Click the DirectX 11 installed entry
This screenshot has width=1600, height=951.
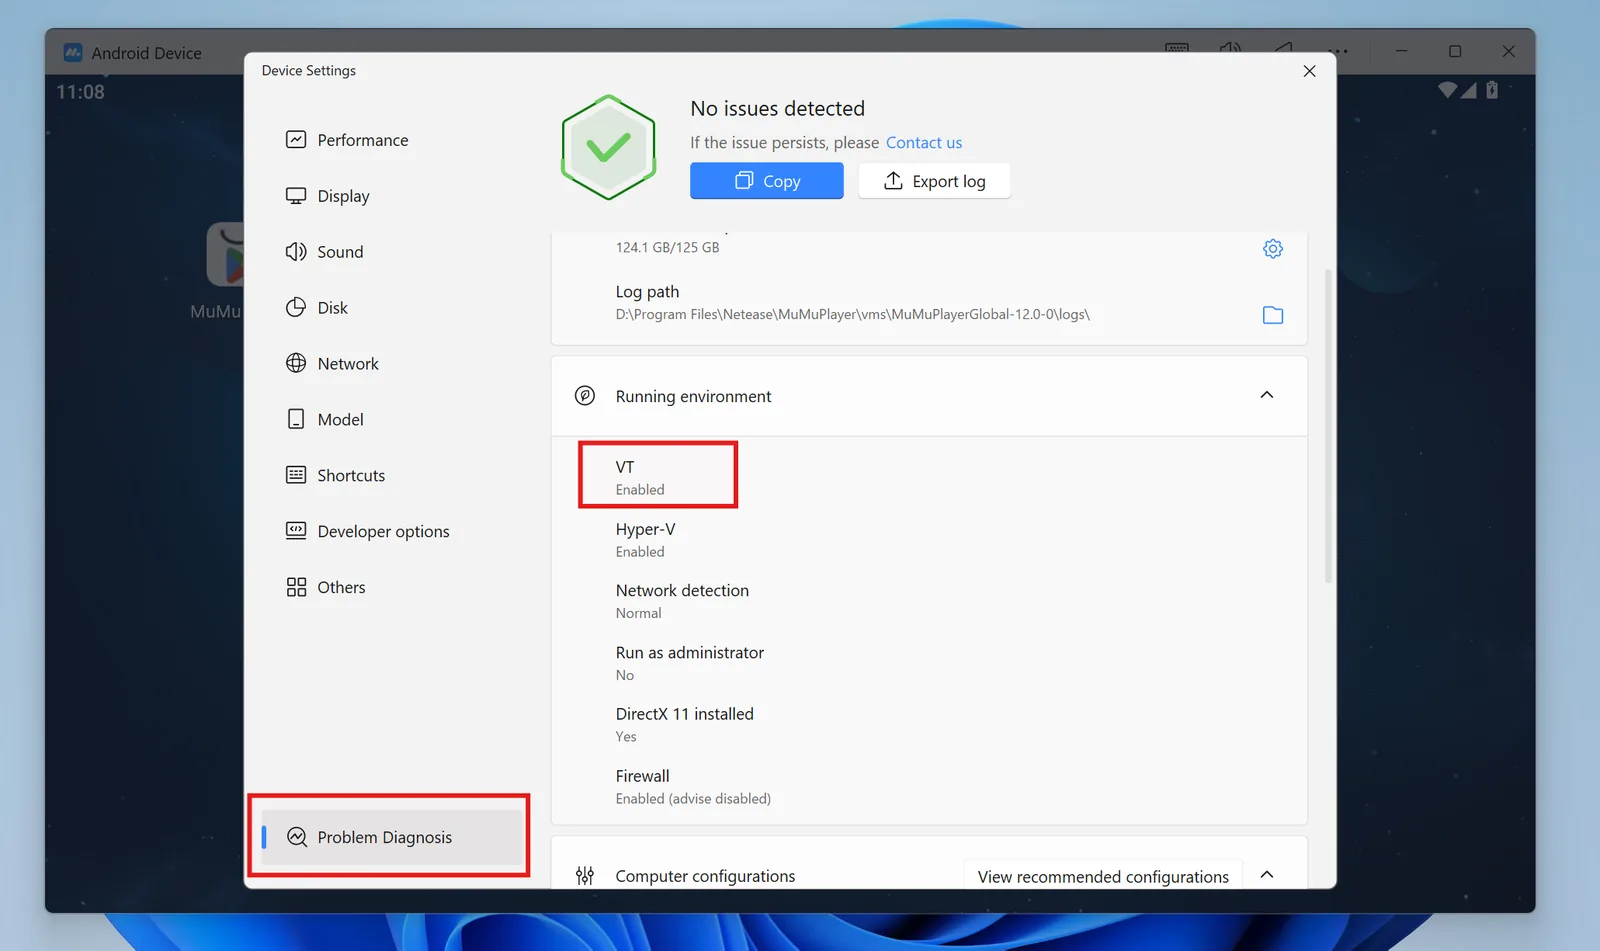[685, 725]
